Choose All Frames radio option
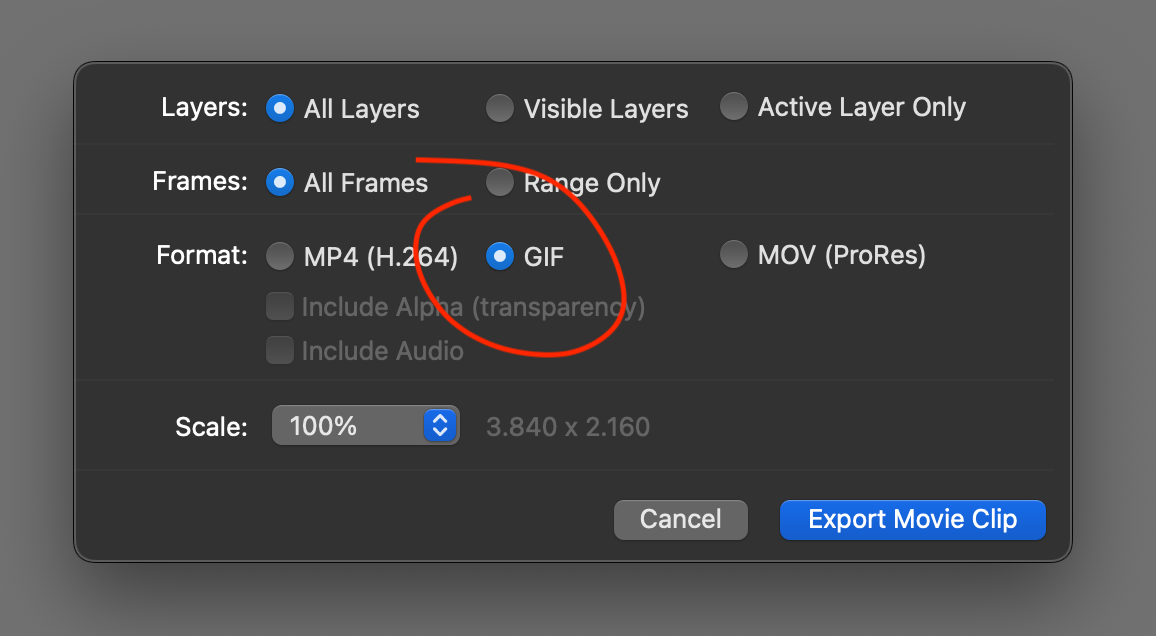Image resolution: width=1156 pixels, height=636 pixels. (x=279, y=182)
